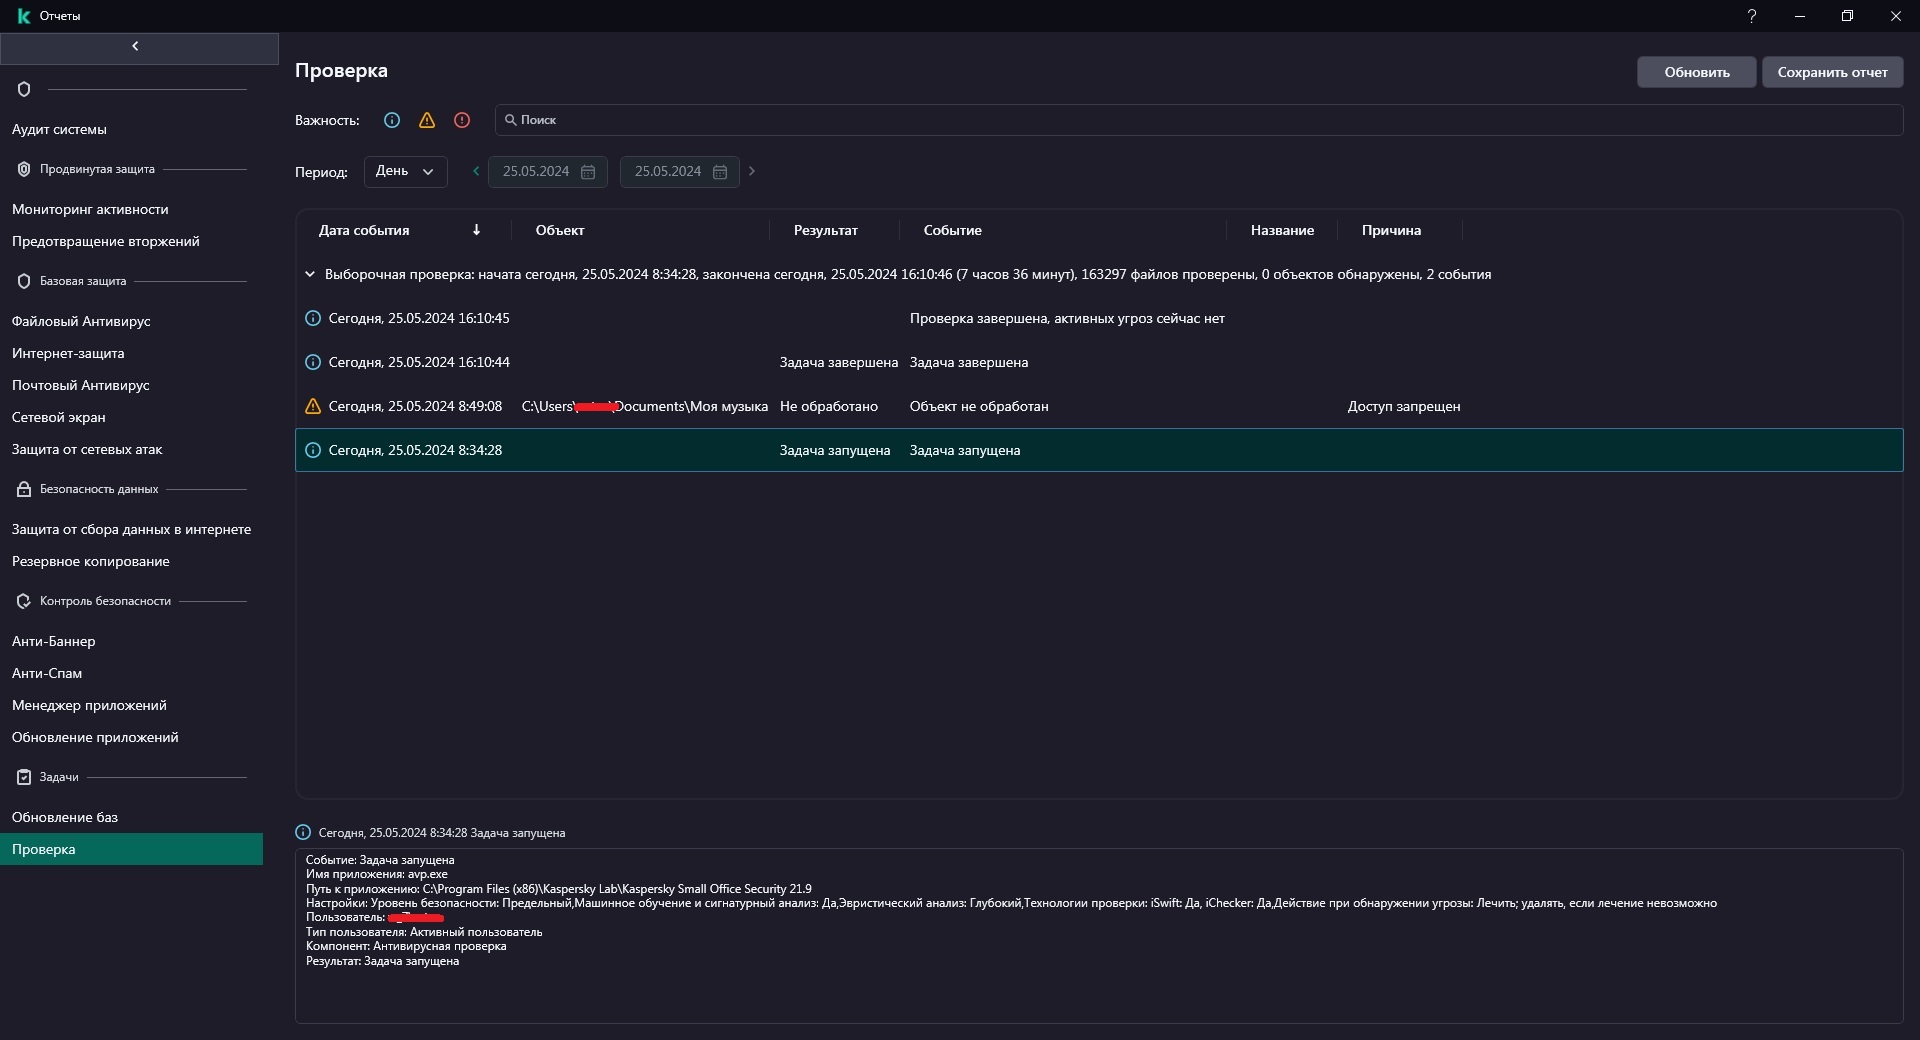
Task: Collapse the sidebar with the left chevron
Action: [x=135, y=46]
